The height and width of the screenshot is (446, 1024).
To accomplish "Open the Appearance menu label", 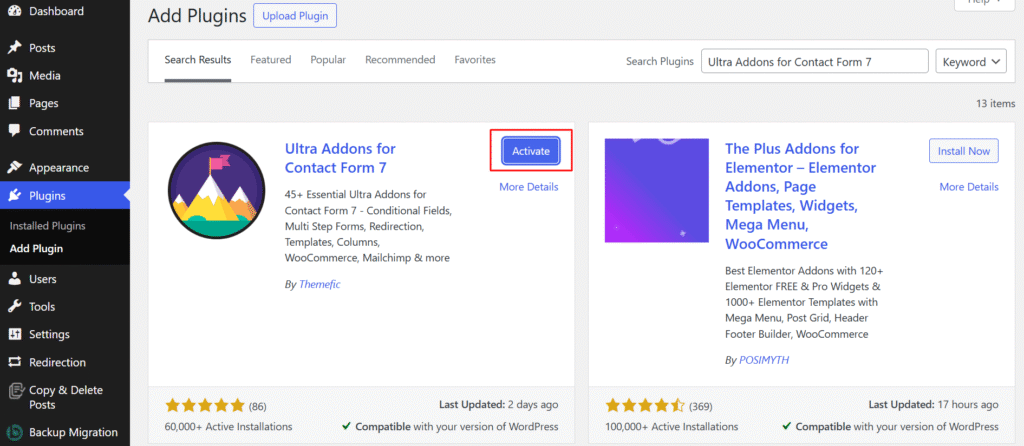I will click(59, 168).
